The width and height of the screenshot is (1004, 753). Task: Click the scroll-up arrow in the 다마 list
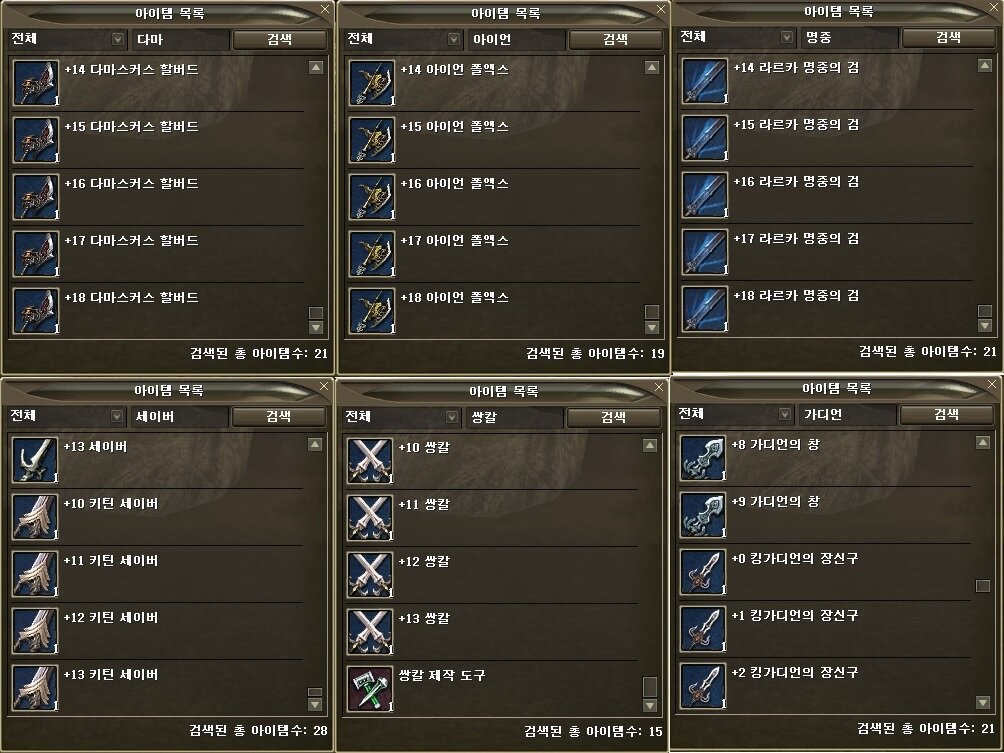(x=316, y=67)
